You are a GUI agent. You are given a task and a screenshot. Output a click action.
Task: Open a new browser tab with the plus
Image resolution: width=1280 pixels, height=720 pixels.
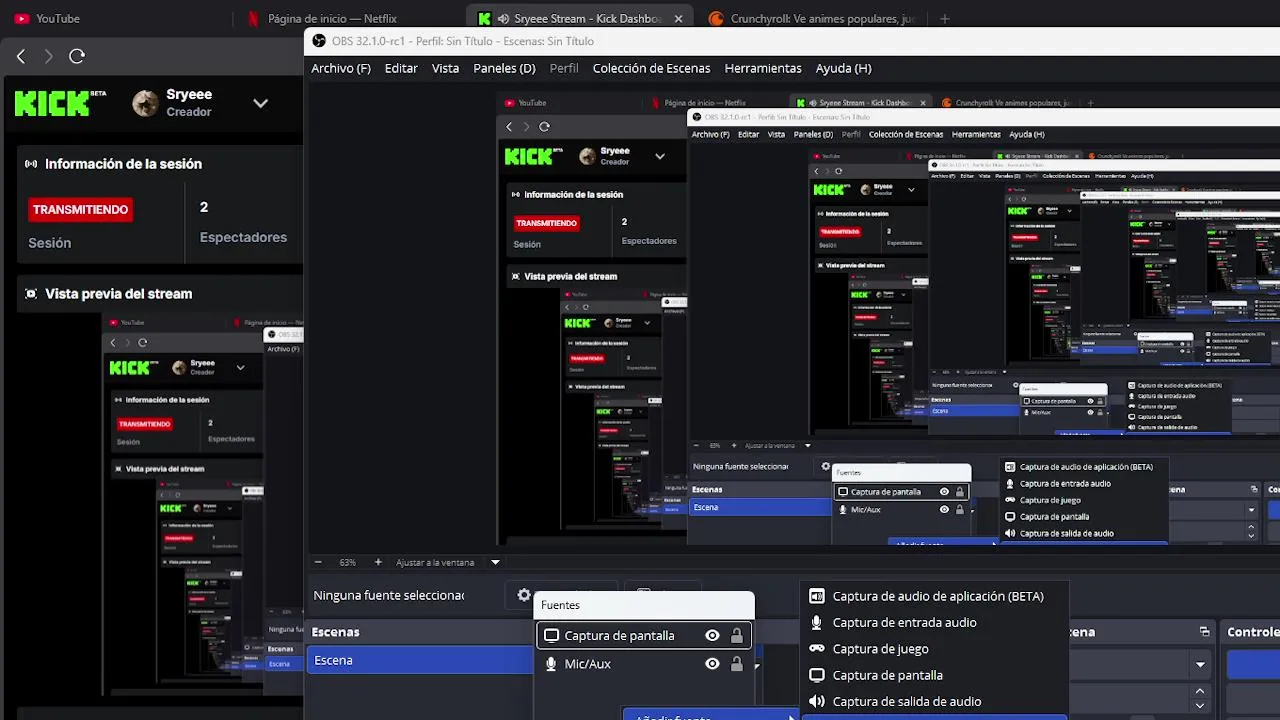pyautogui.click(x=944, y=18)
